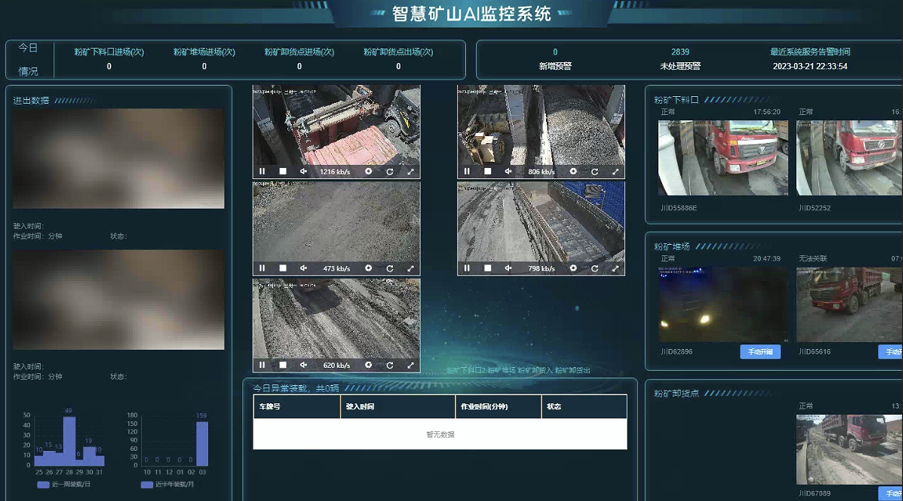
Task: Click the 无法关联 status above truck 川D65616
Action: click(813, 259)
